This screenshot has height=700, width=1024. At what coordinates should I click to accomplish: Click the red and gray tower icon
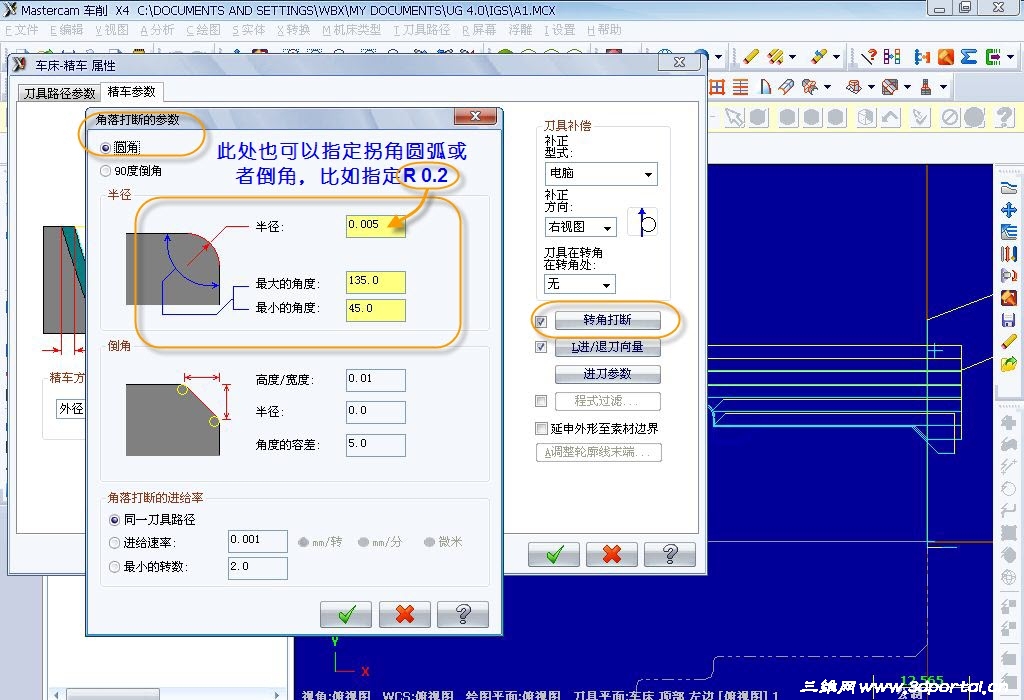925,87
